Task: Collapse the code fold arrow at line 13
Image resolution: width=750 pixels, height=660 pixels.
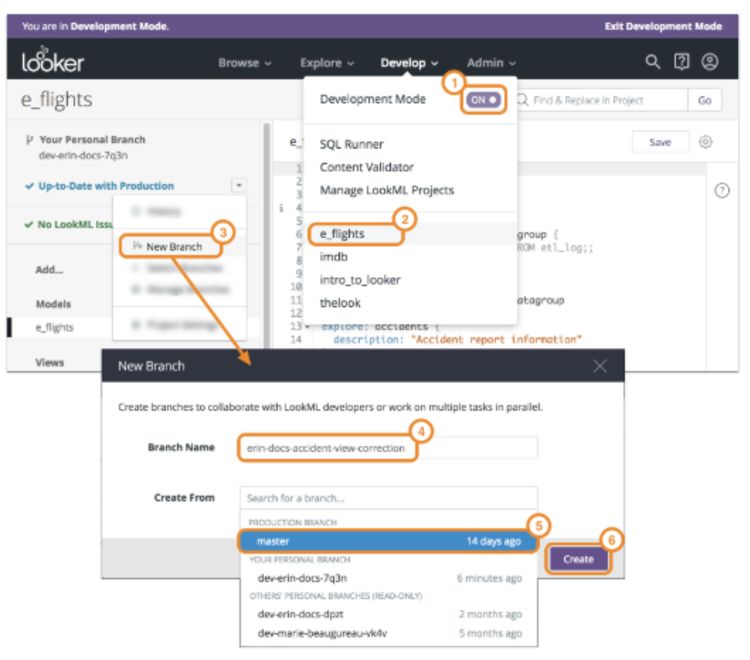Action: point(307,327)
